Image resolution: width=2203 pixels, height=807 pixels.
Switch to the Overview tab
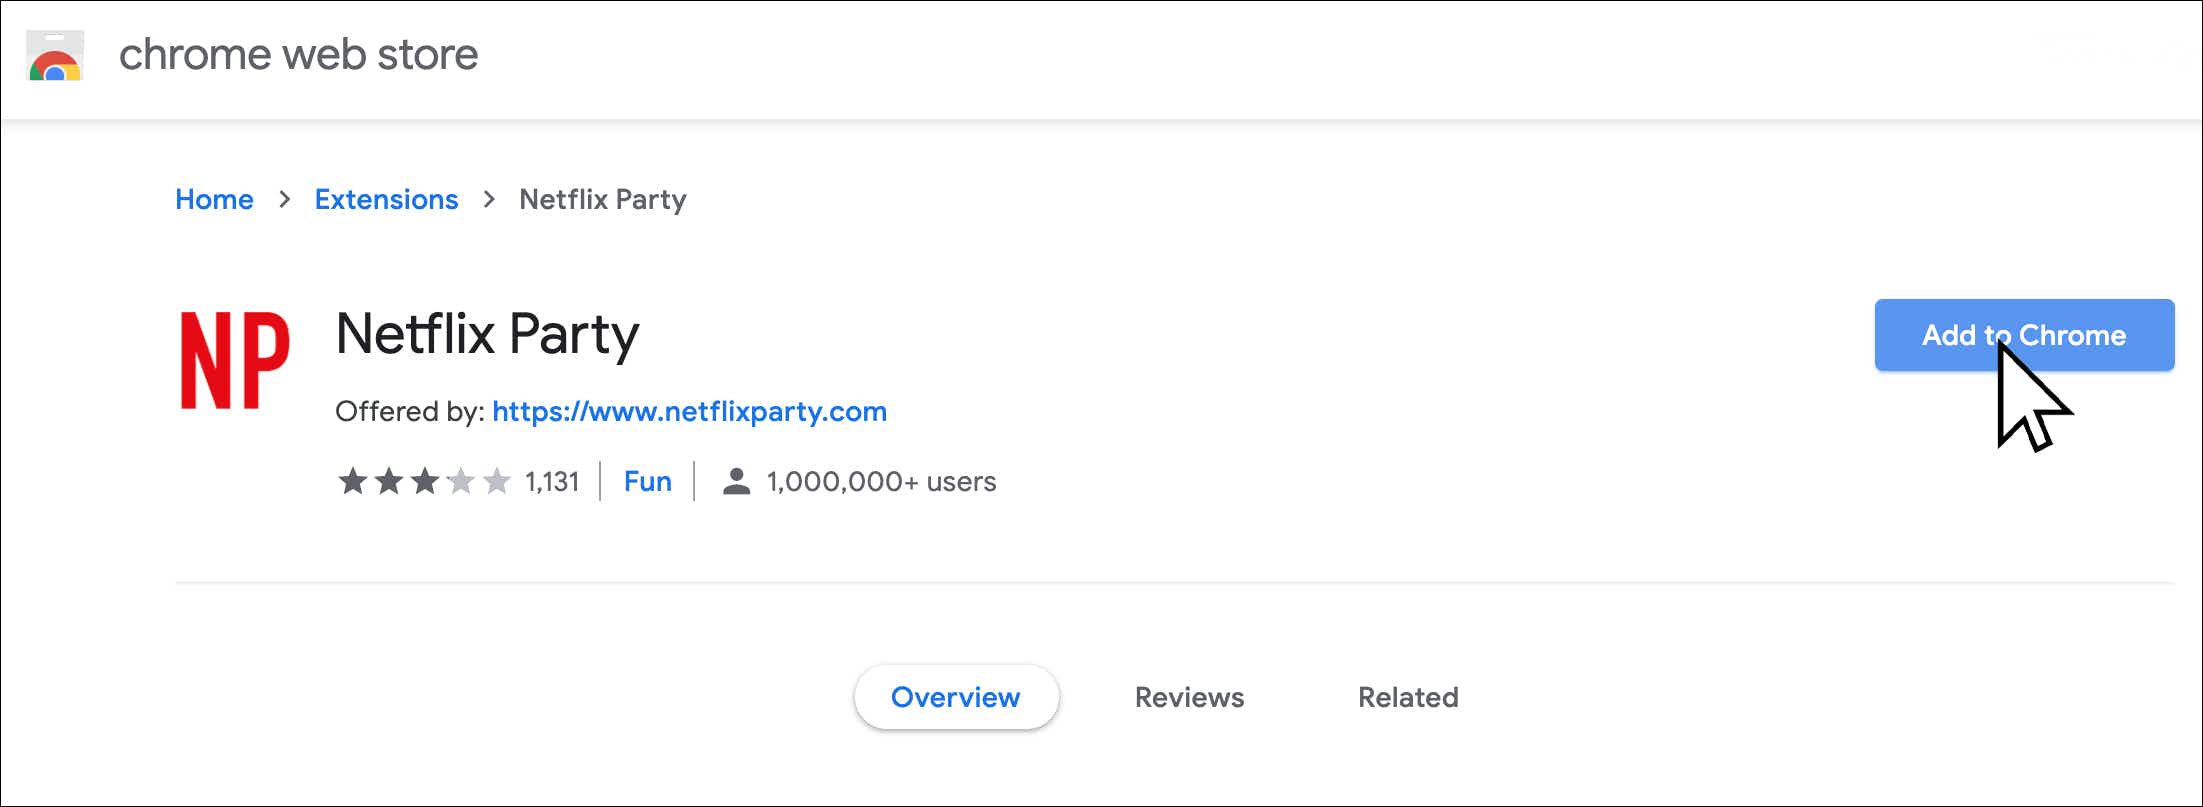tap(955, 697)
